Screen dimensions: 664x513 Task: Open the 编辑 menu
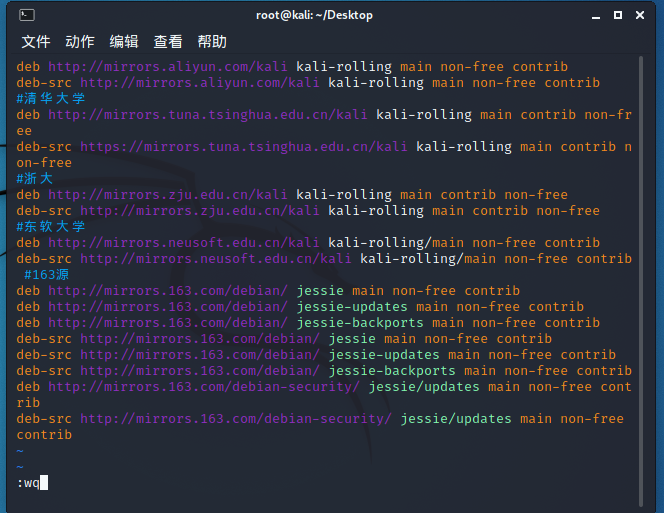(x=124, y=42)
